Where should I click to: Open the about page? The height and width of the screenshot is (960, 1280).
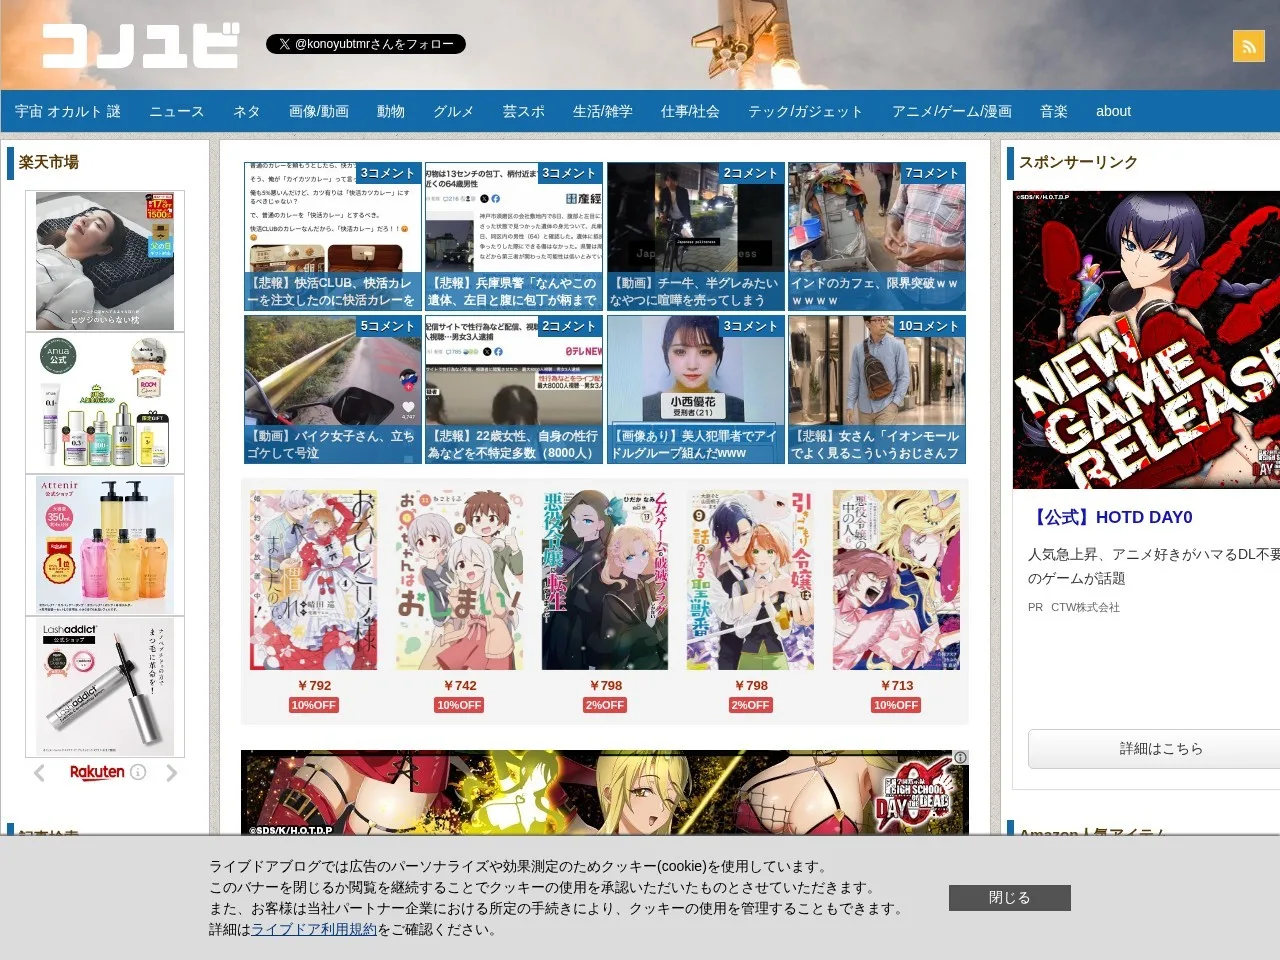point(1113,111)
